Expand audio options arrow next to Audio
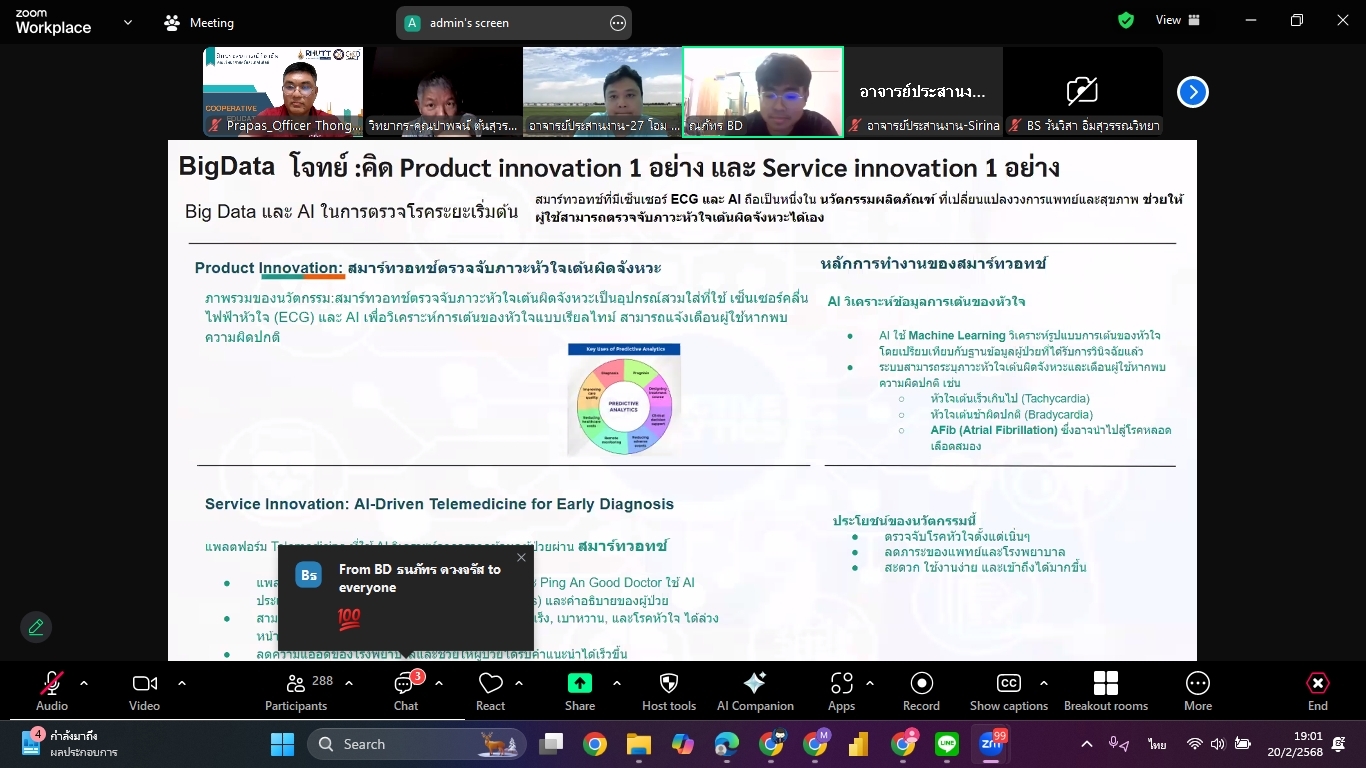Viewport: 1366px width, 768px height. pos(84,684)
